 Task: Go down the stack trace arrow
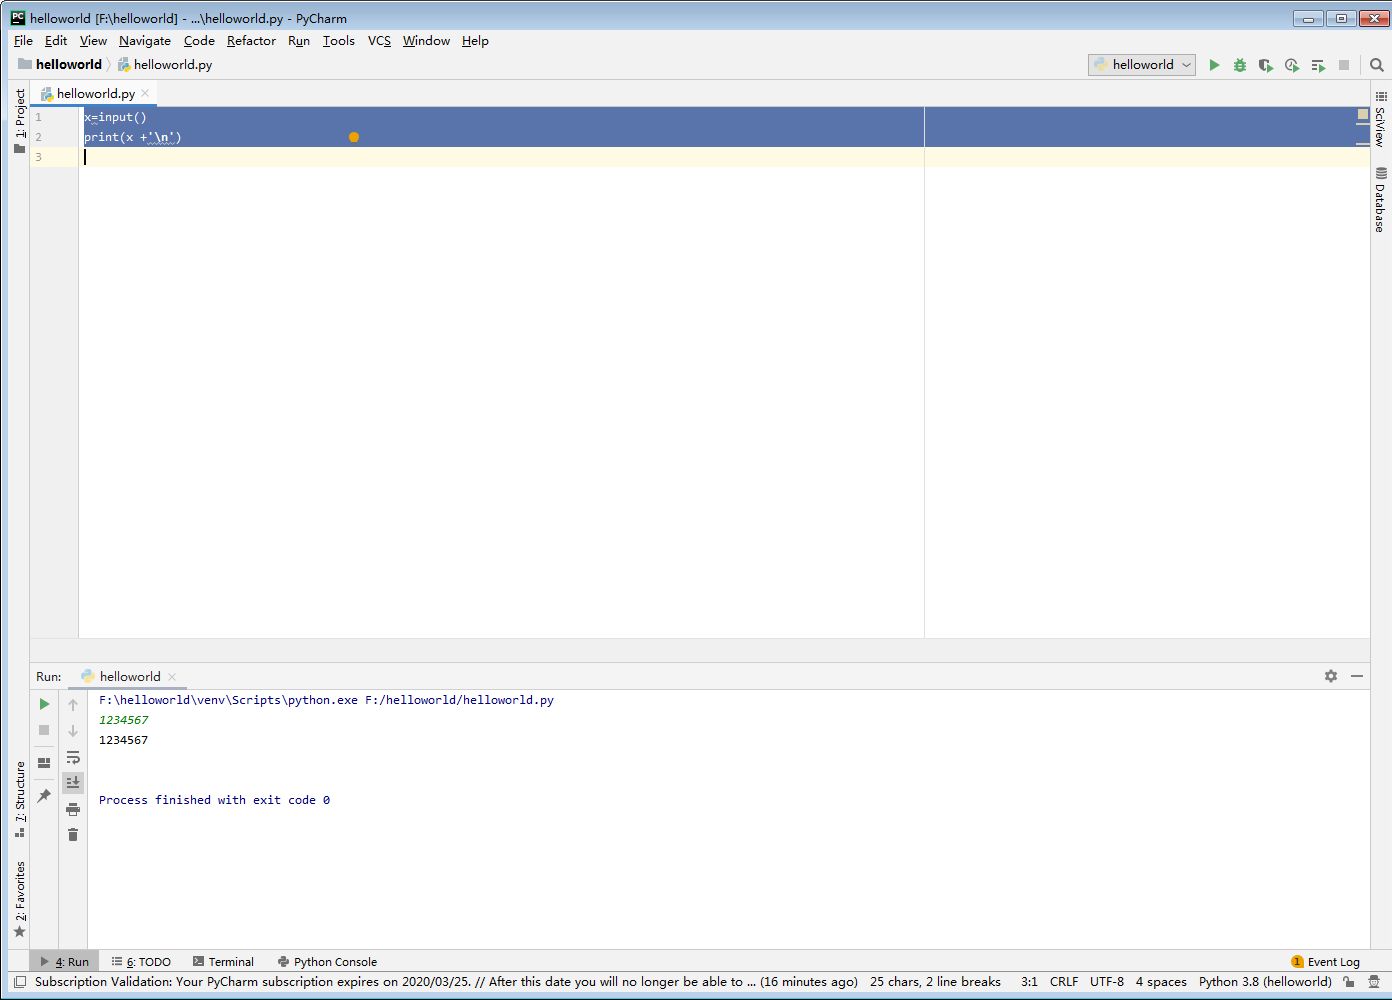[x=73, y=731]
